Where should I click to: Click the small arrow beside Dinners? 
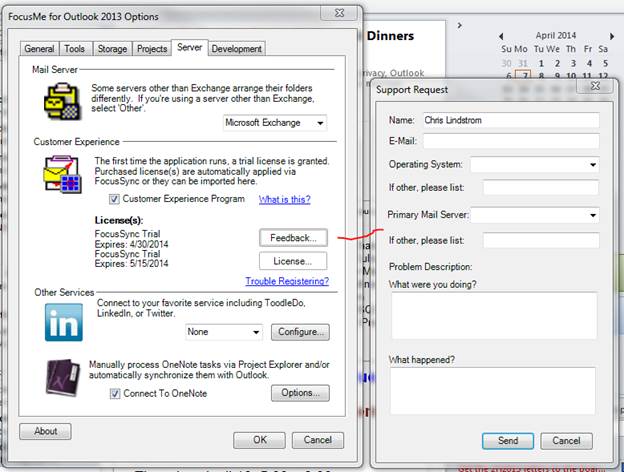(x=460, y=25)
